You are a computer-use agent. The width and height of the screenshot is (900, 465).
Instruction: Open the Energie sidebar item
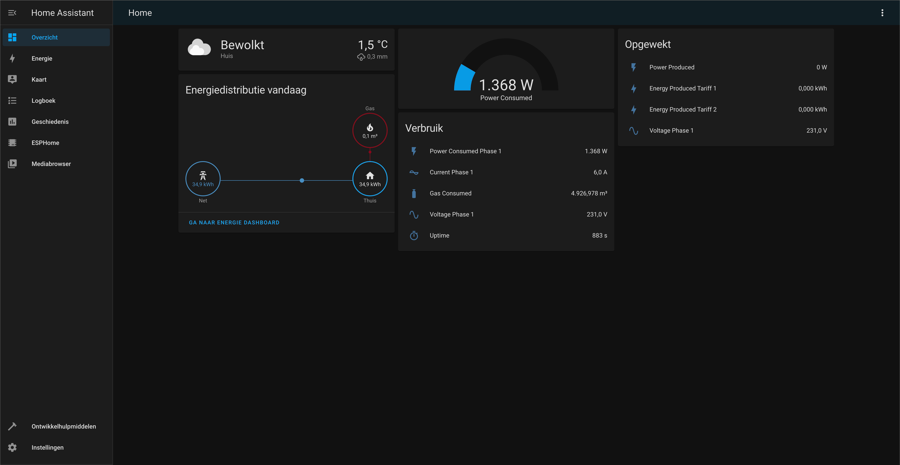[42, 58]
